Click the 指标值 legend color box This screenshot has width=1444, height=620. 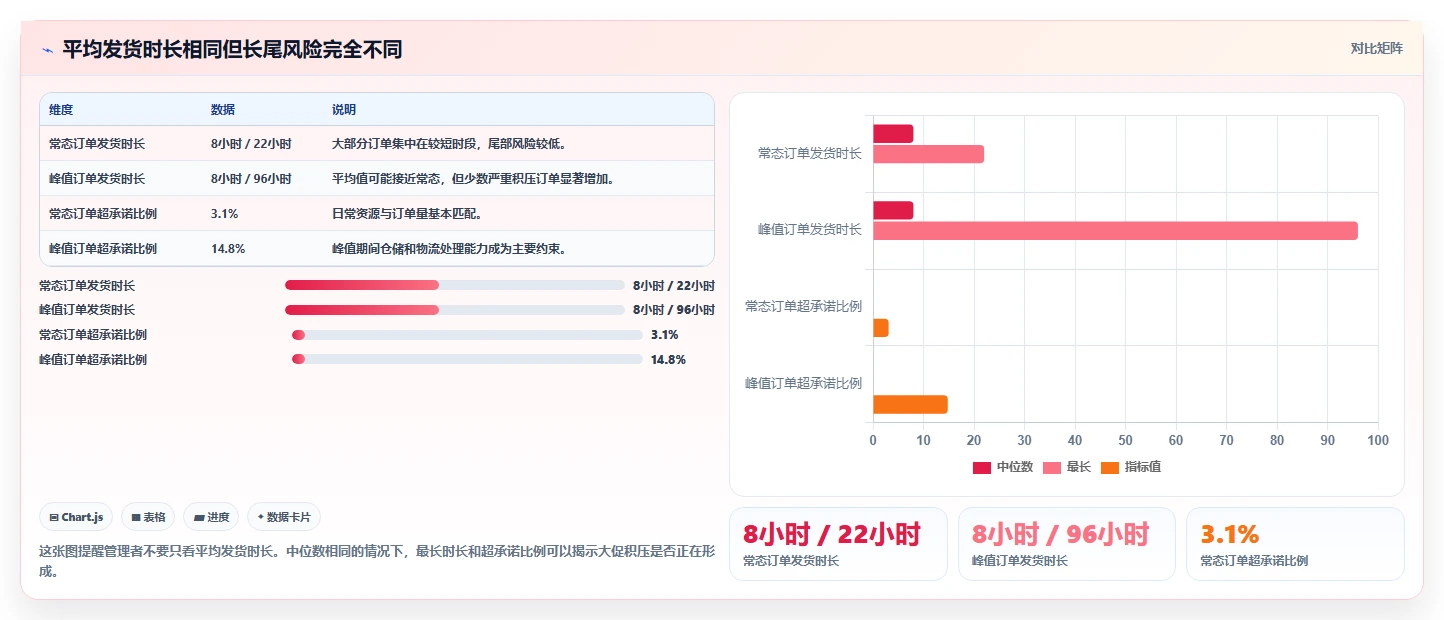[x=1110, y=467]
